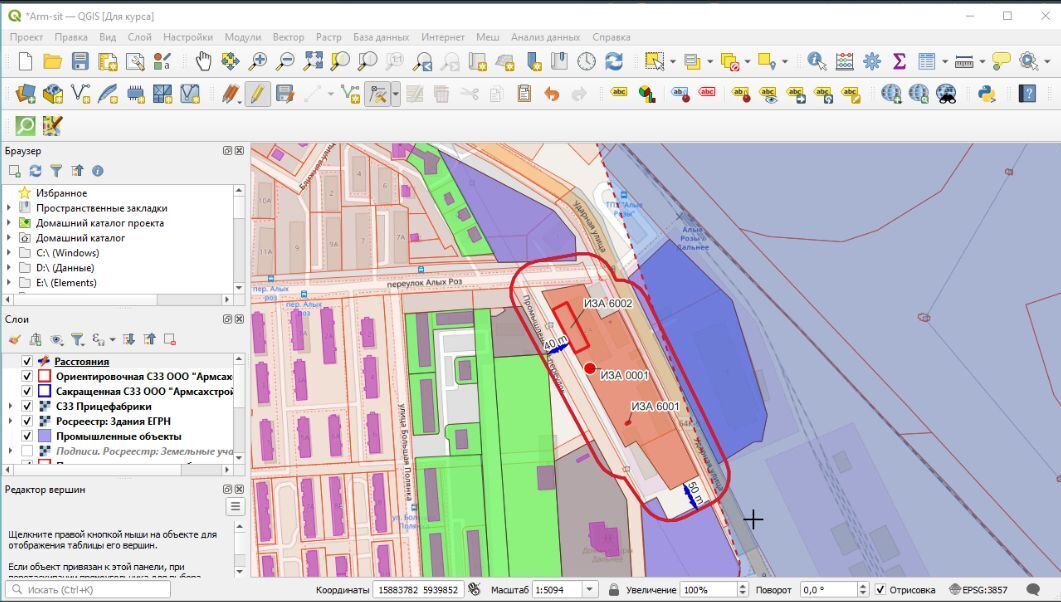Open the statistical summary sigma tool
Image resolution: width=1061 pixels, height=602 pixels.
click(x=899, y=61)
